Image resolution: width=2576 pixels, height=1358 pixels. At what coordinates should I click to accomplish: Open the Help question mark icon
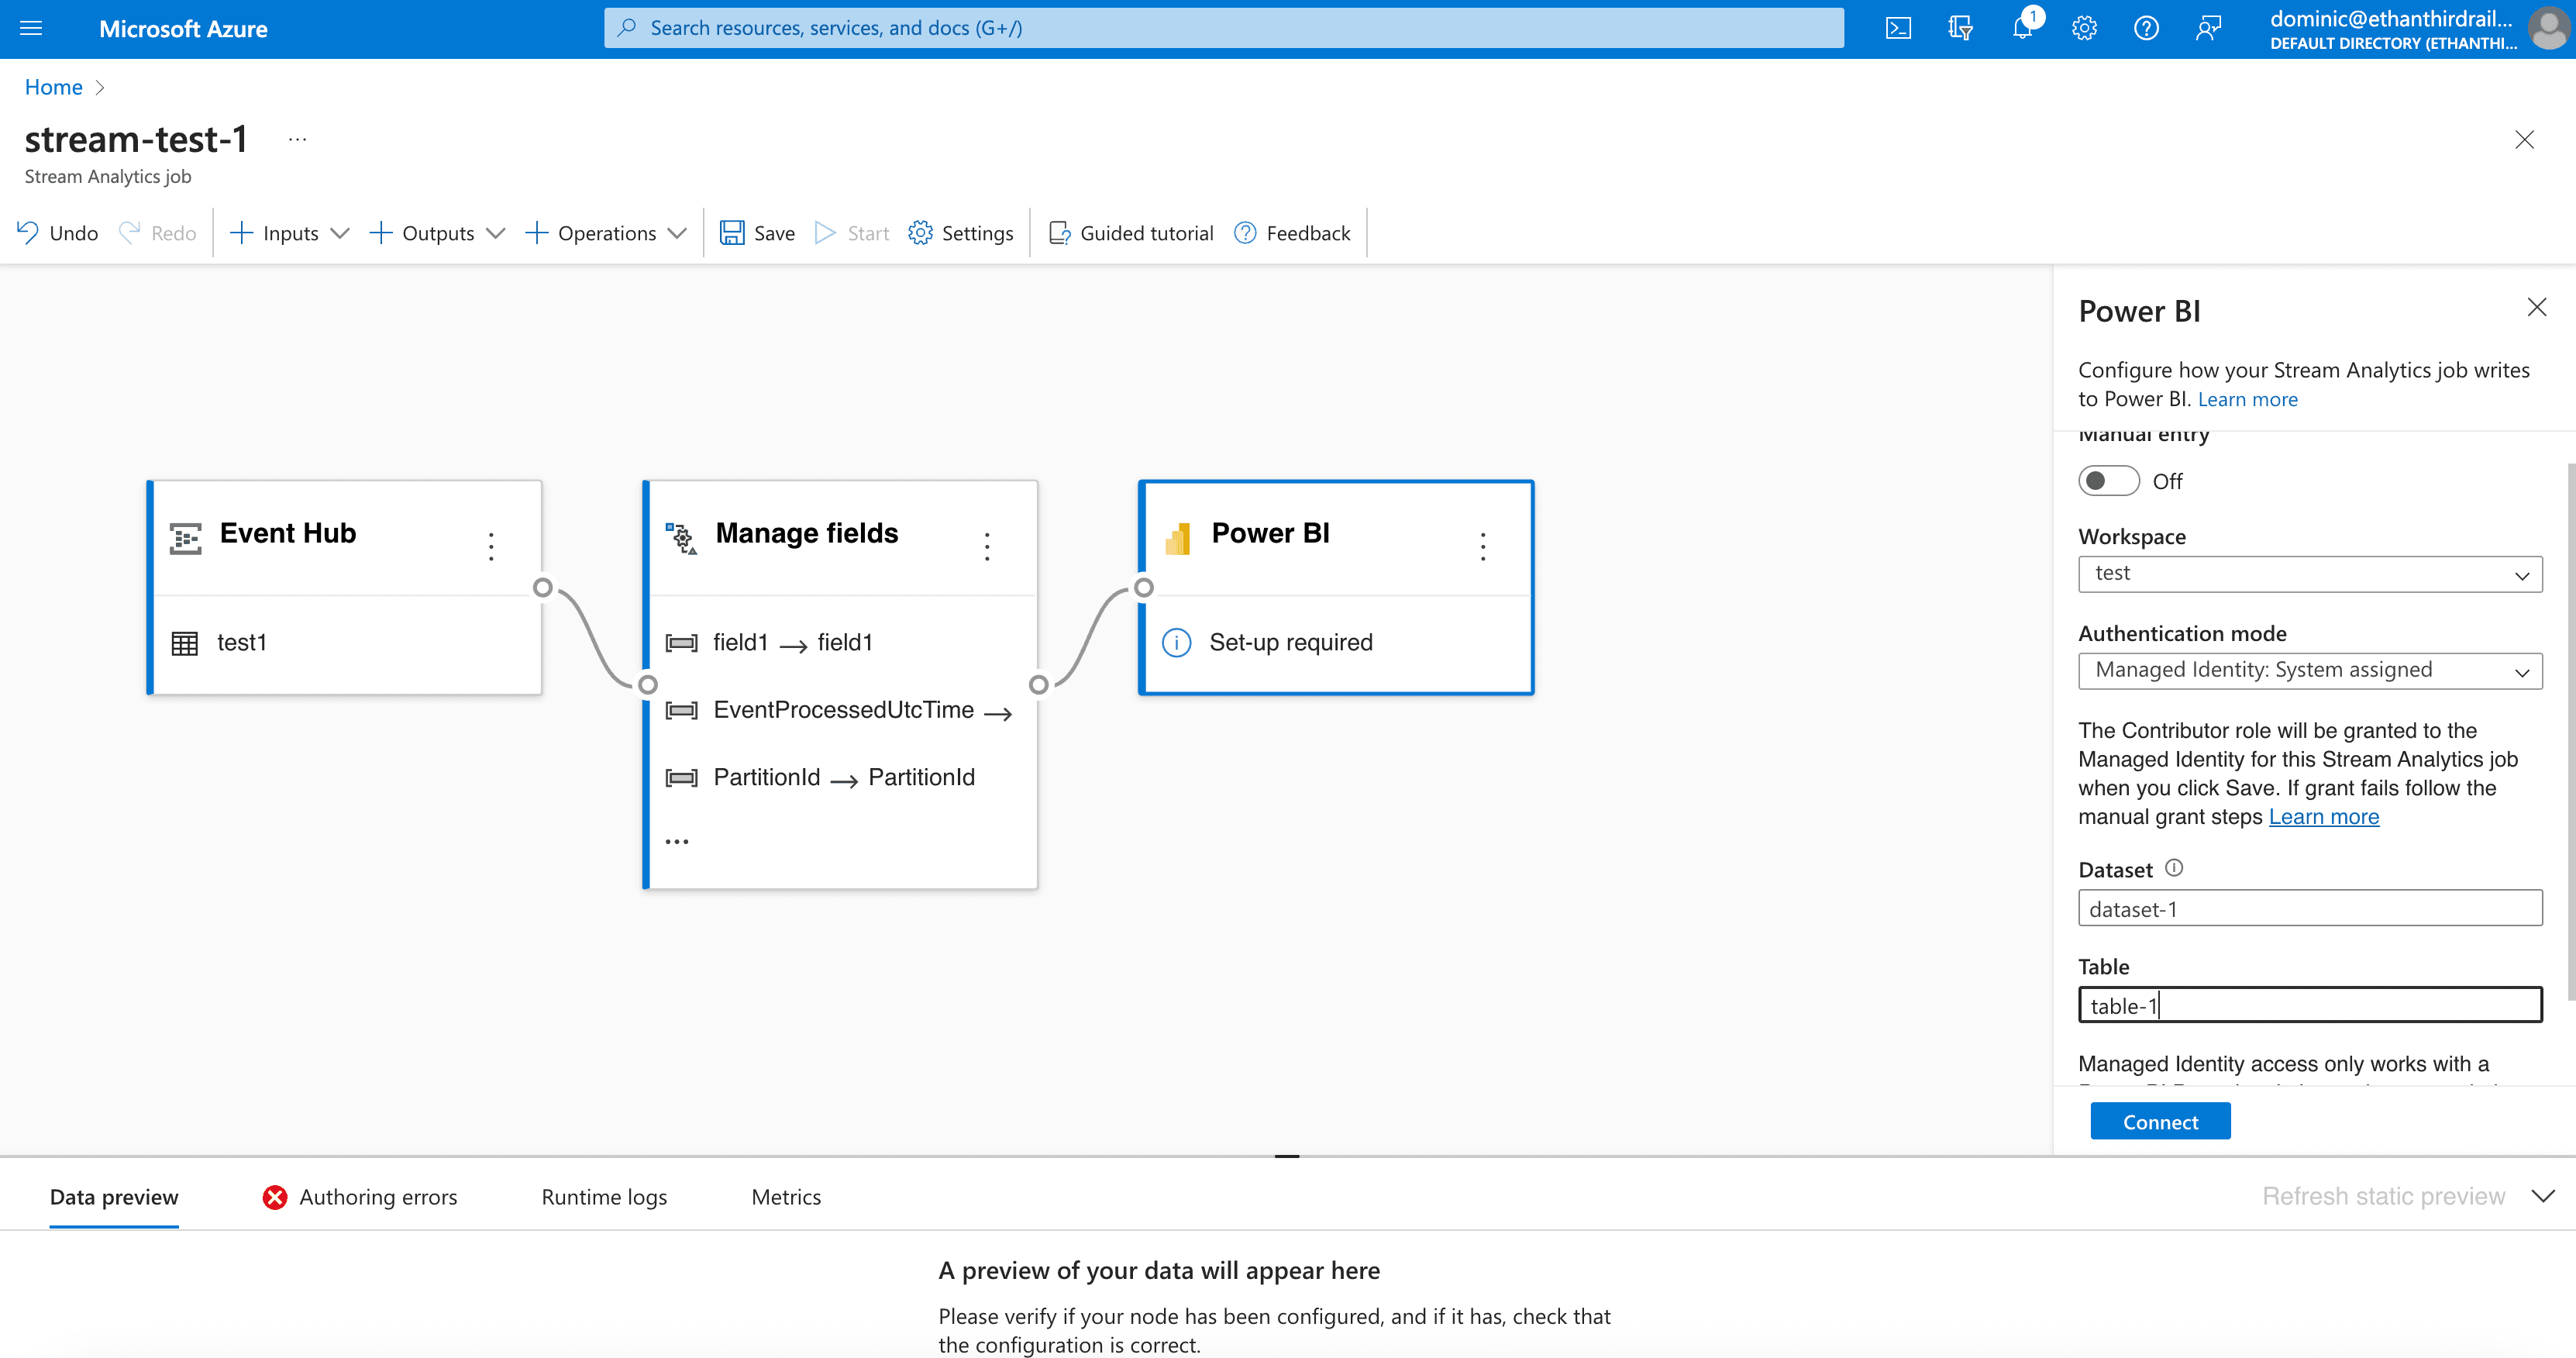point(2146,28)
